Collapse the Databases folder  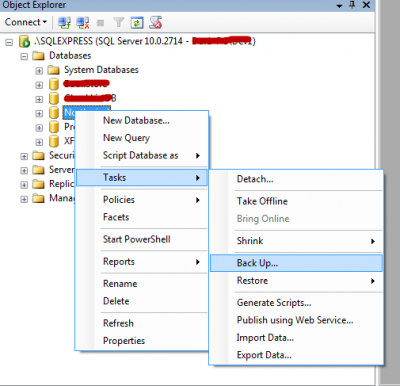[x=24, y=56]
